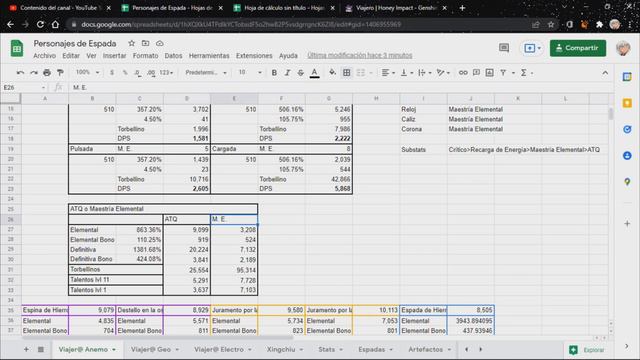Image resolution: width=640 pixels, height=360 pixels.
Task: Open the zoom 100% dropdown
Action: click(x=87, y=72)
